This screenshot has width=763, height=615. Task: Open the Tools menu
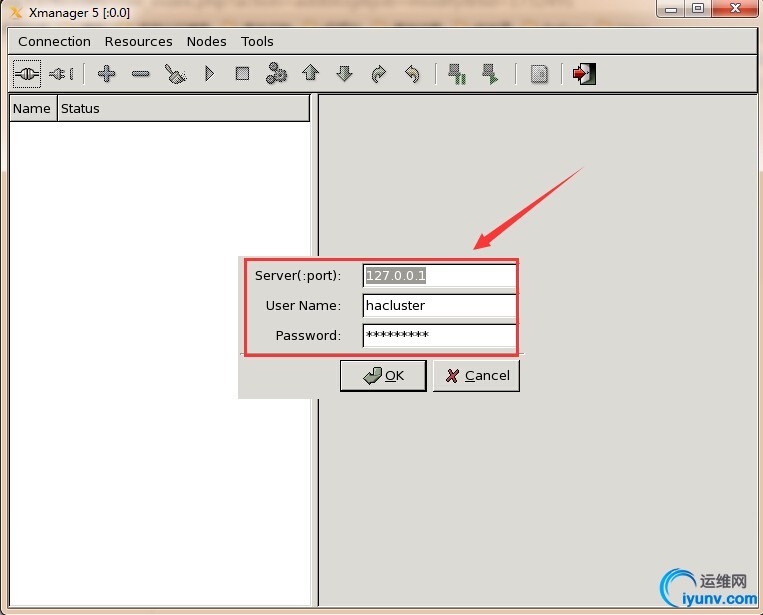pos(257,41)
